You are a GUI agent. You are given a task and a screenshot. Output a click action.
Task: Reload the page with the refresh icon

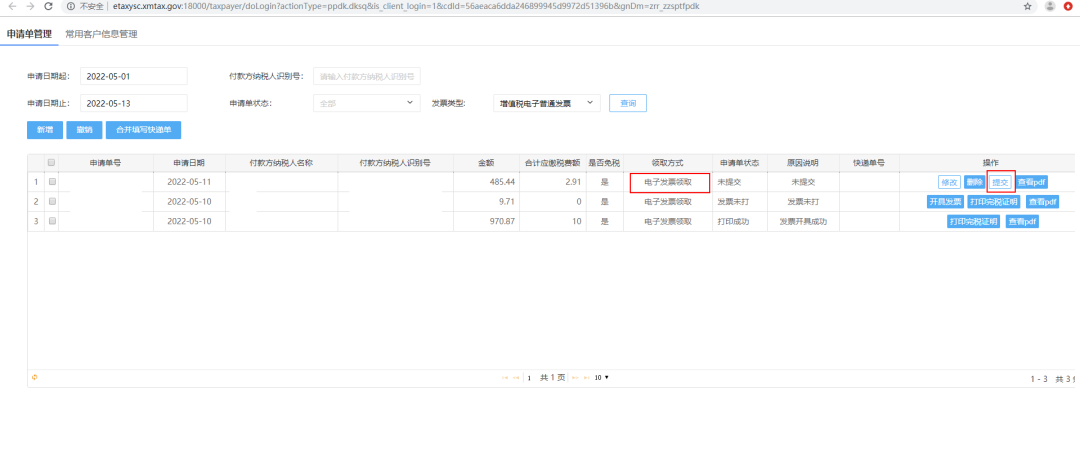[48, 6]
